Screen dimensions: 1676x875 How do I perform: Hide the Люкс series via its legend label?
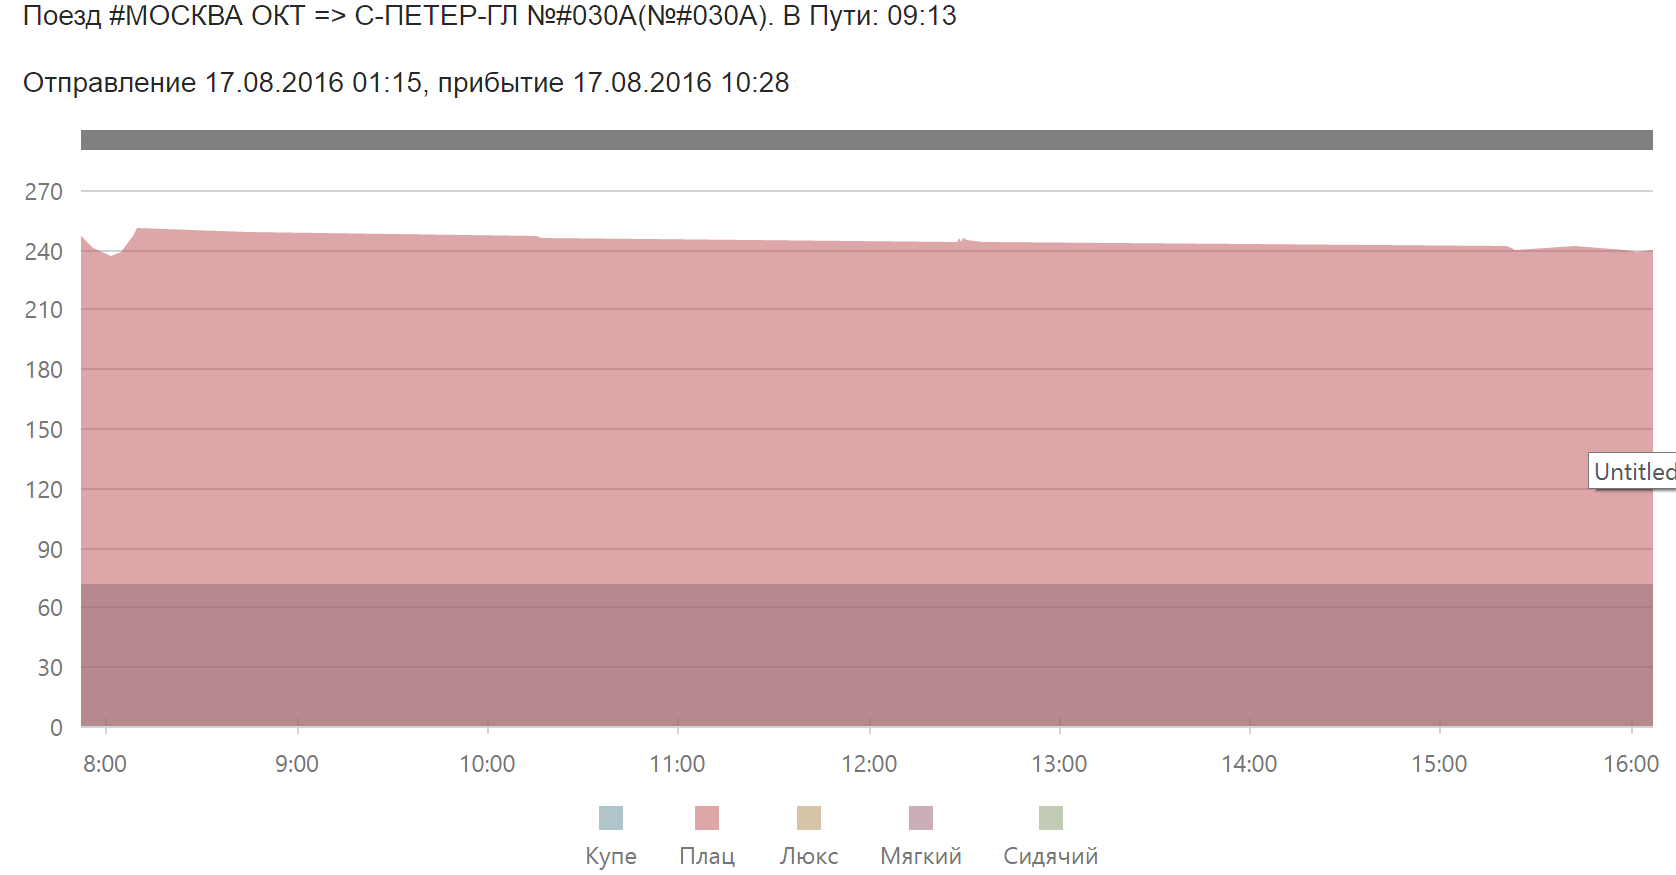tap(809, 856)
